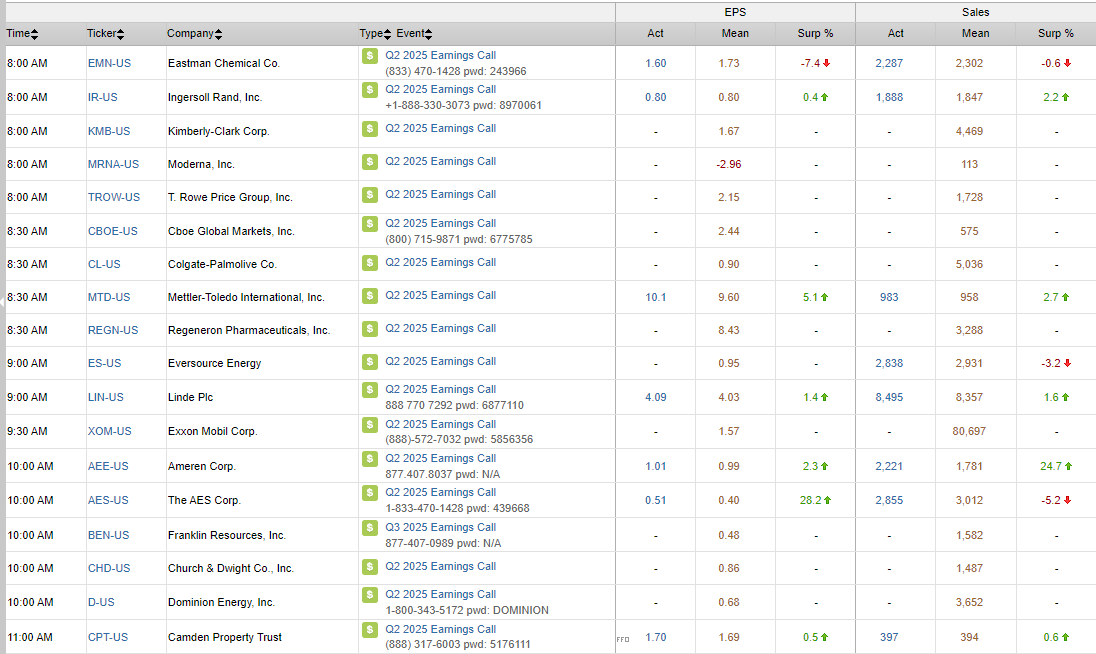This screenshot has height=654, width=1096.
Task: Open the AEE-US ticker link
Action: 108,466
